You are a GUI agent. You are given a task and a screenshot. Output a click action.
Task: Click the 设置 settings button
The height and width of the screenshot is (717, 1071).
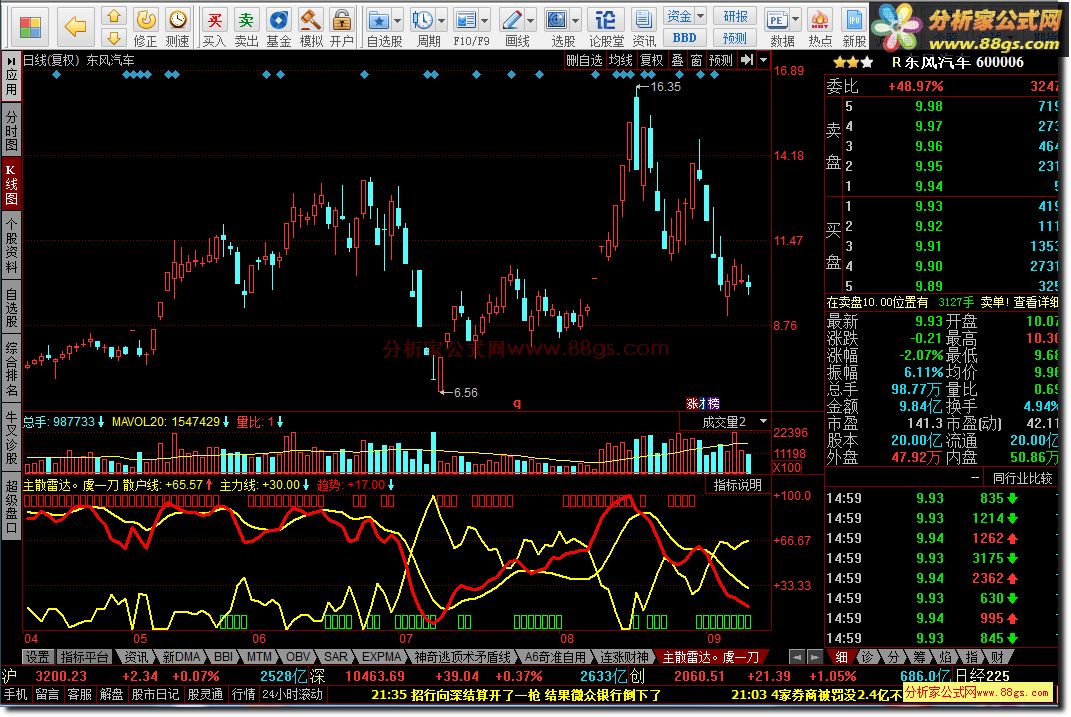(x=38, y=656)
